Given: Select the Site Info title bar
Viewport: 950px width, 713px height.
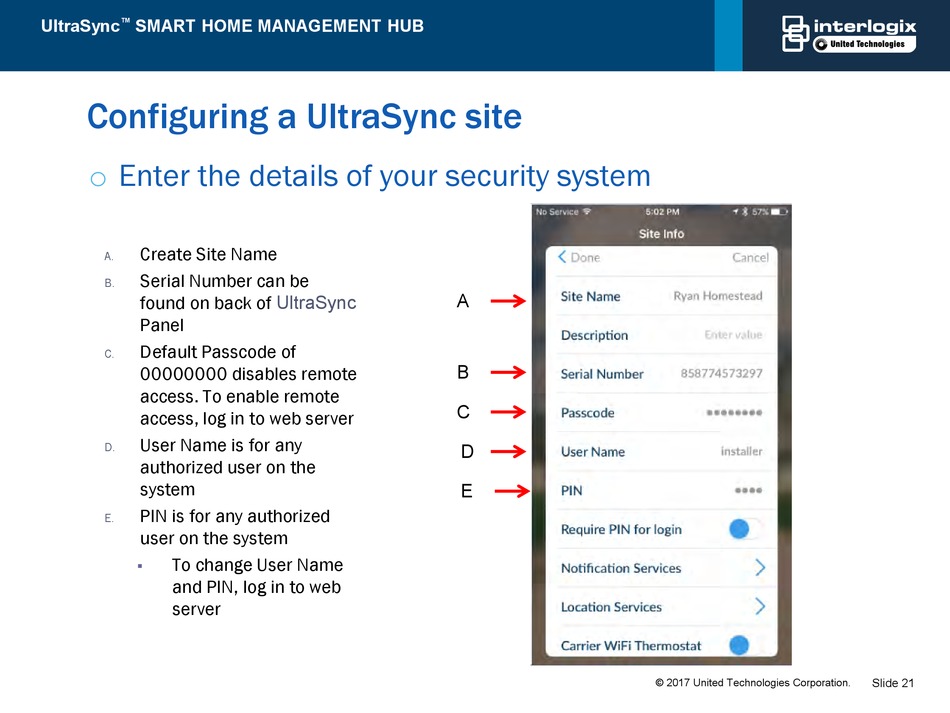Looking at the screenshot, I should (x=661, y=234).
